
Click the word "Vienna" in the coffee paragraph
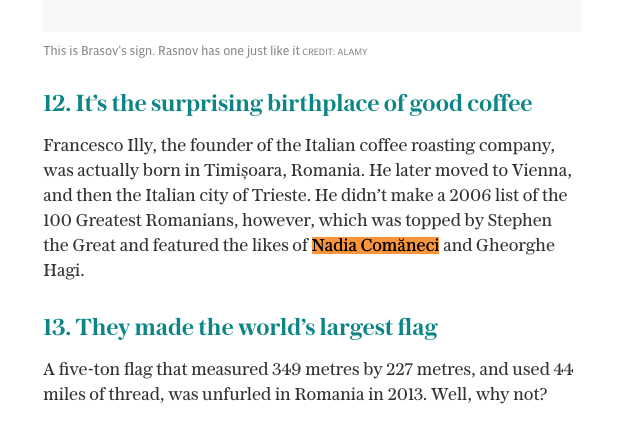pos(540,171)
